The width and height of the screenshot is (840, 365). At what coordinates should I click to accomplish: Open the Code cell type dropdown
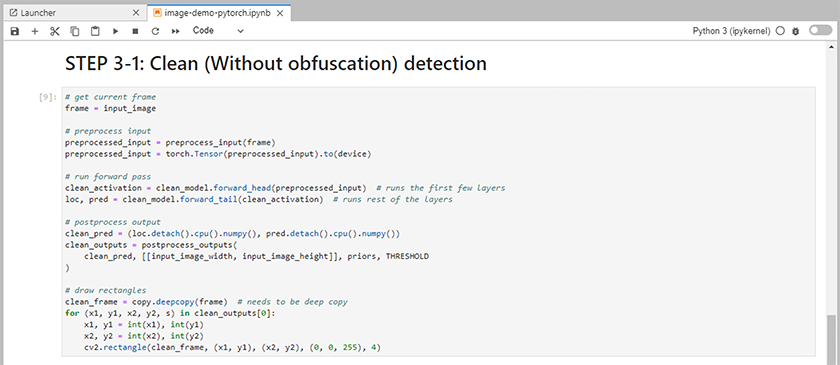(218, 31)
